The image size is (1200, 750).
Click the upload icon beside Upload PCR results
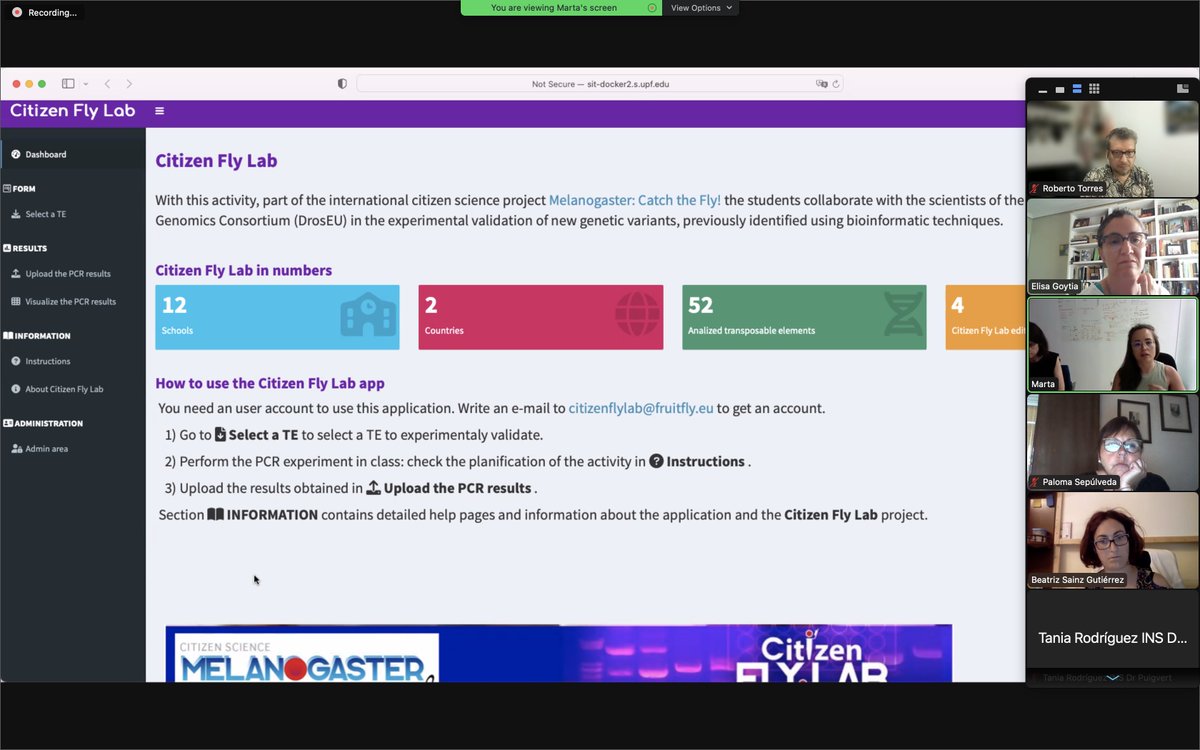coord(16,273)
